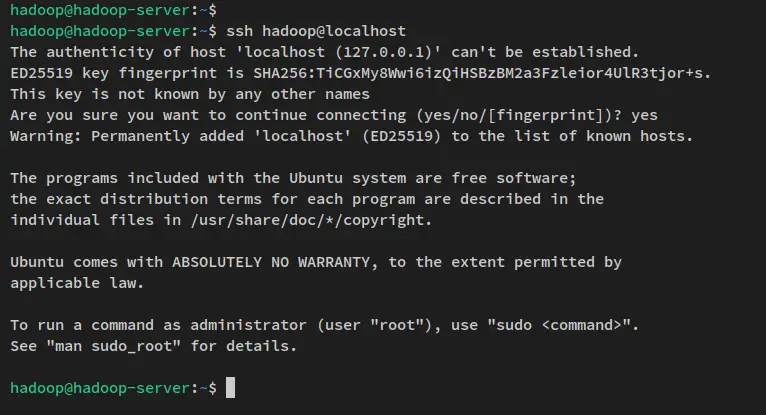This screenshot has width=766, height=415.
Task: Click the 'ssh hadoop@localhost' command text
Action: point(316,31)
